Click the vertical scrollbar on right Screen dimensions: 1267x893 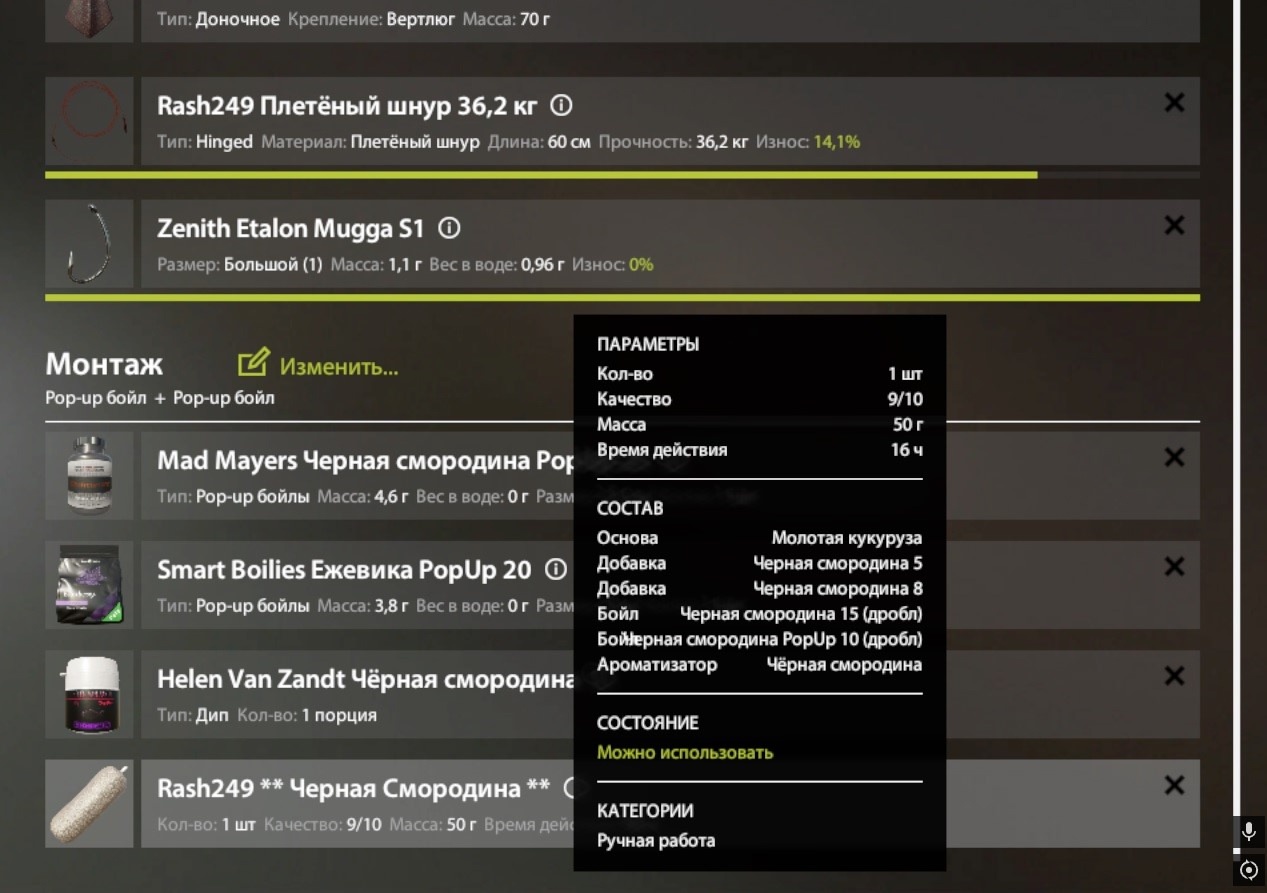click(1238, 420)
